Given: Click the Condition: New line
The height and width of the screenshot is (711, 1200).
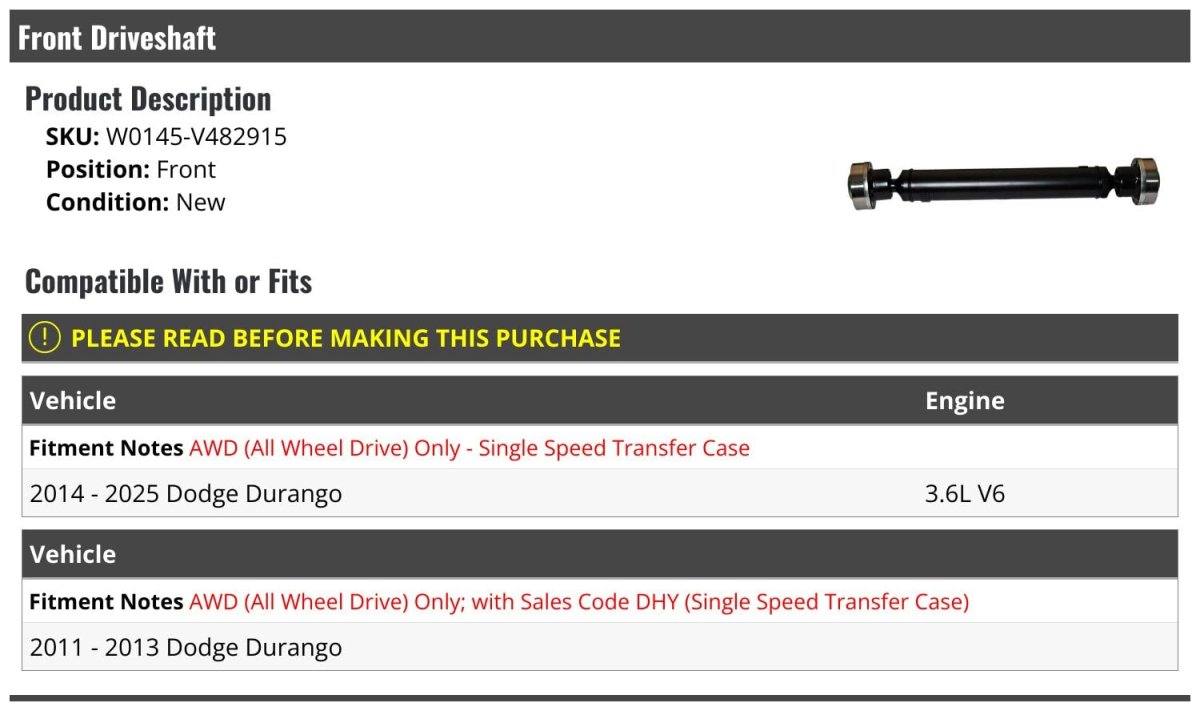Looking at the screenshot, I should pyautogui.click(x=136, y=202).
